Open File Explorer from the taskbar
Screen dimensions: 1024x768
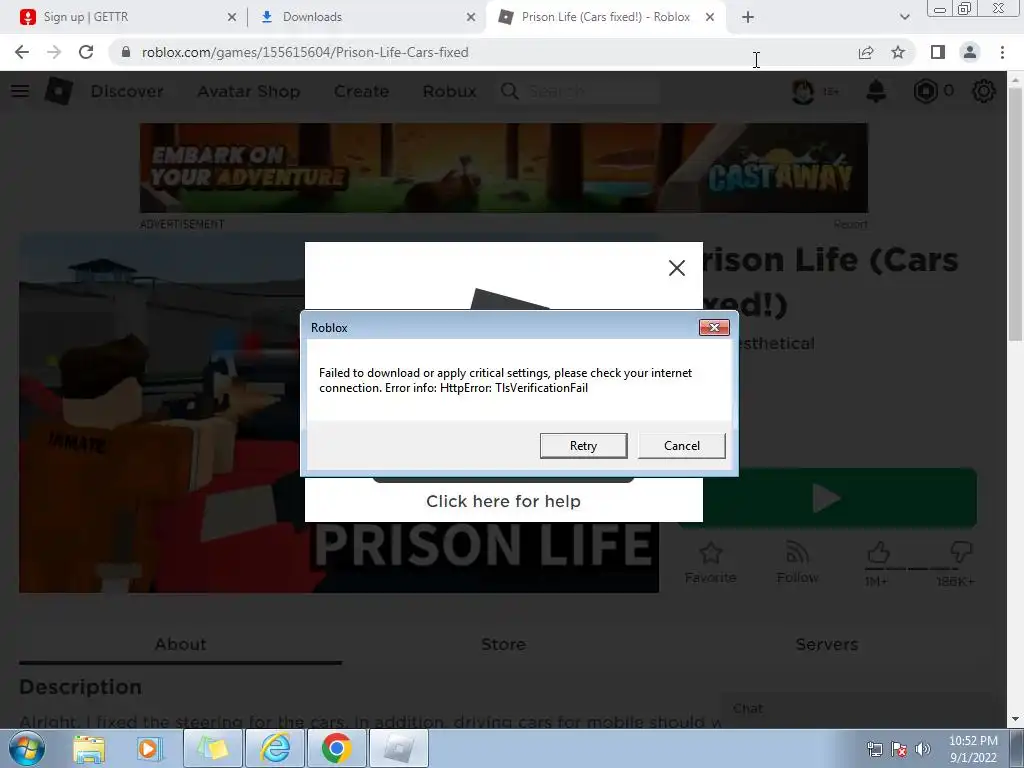(89, 748)
